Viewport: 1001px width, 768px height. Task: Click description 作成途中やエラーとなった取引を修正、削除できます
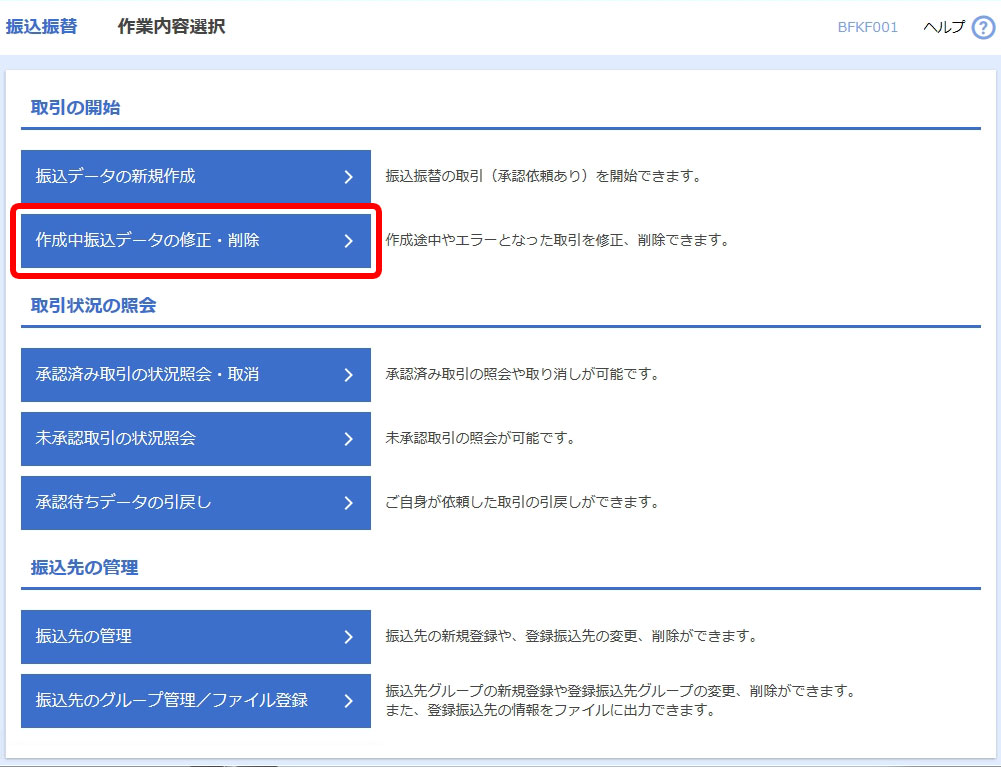tap(557, 240)
